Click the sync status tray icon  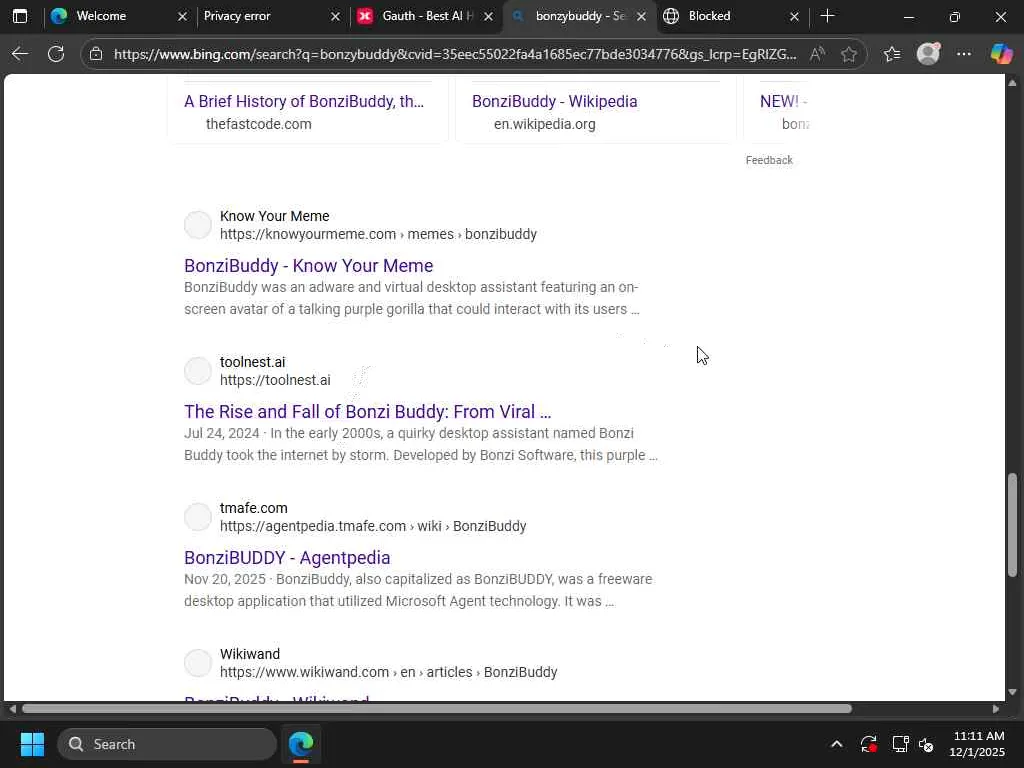869,744
